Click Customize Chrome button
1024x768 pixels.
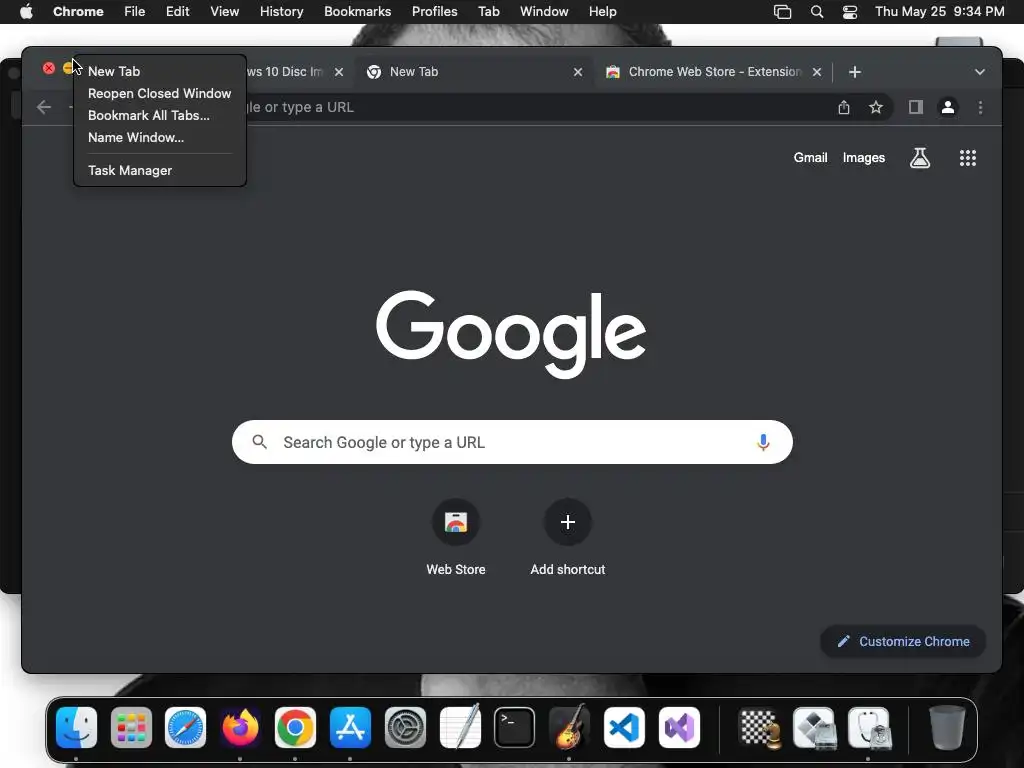[x=903, y=641]
